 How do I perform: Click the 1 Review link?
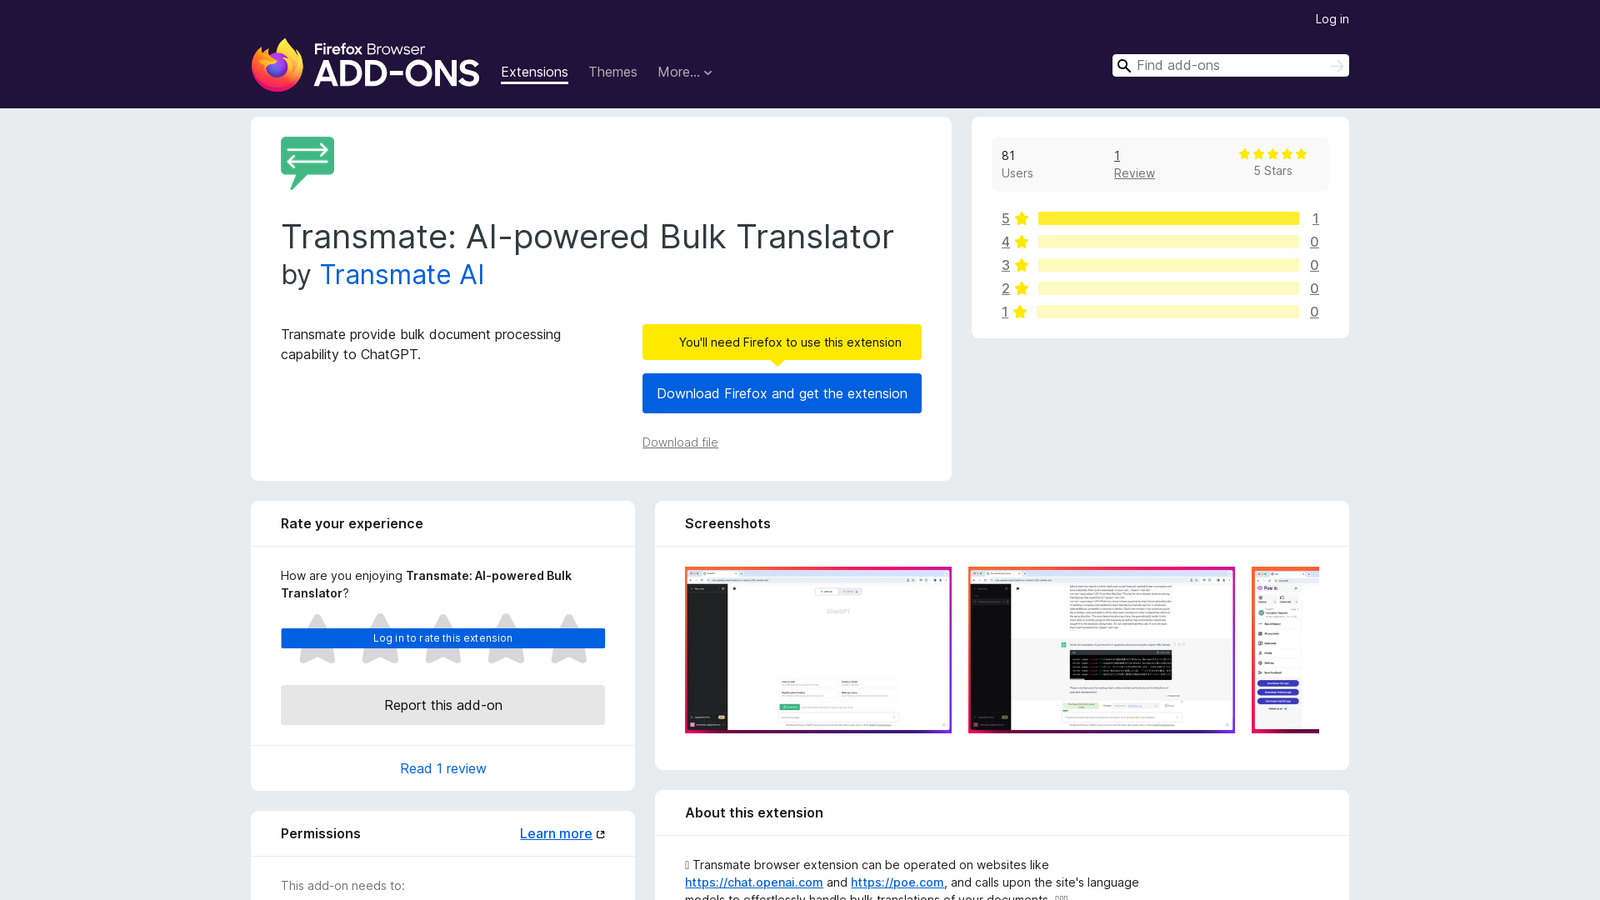point(1134,164)
